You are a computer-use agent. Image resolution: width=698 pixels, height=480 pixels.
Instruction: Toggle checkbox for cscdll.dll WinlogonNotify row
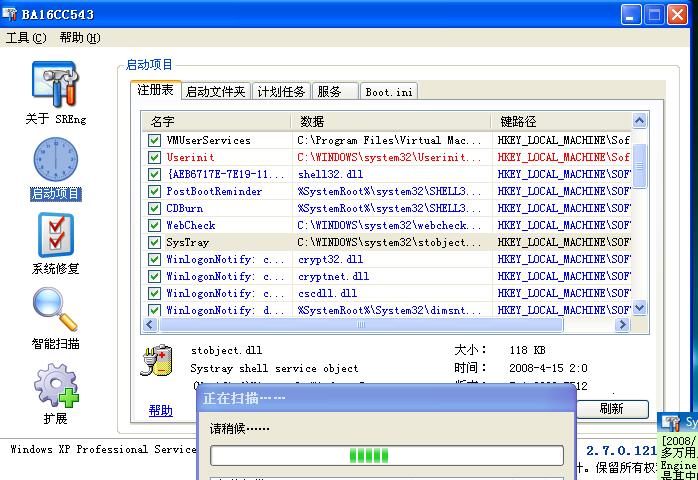(x=154, y=293)
